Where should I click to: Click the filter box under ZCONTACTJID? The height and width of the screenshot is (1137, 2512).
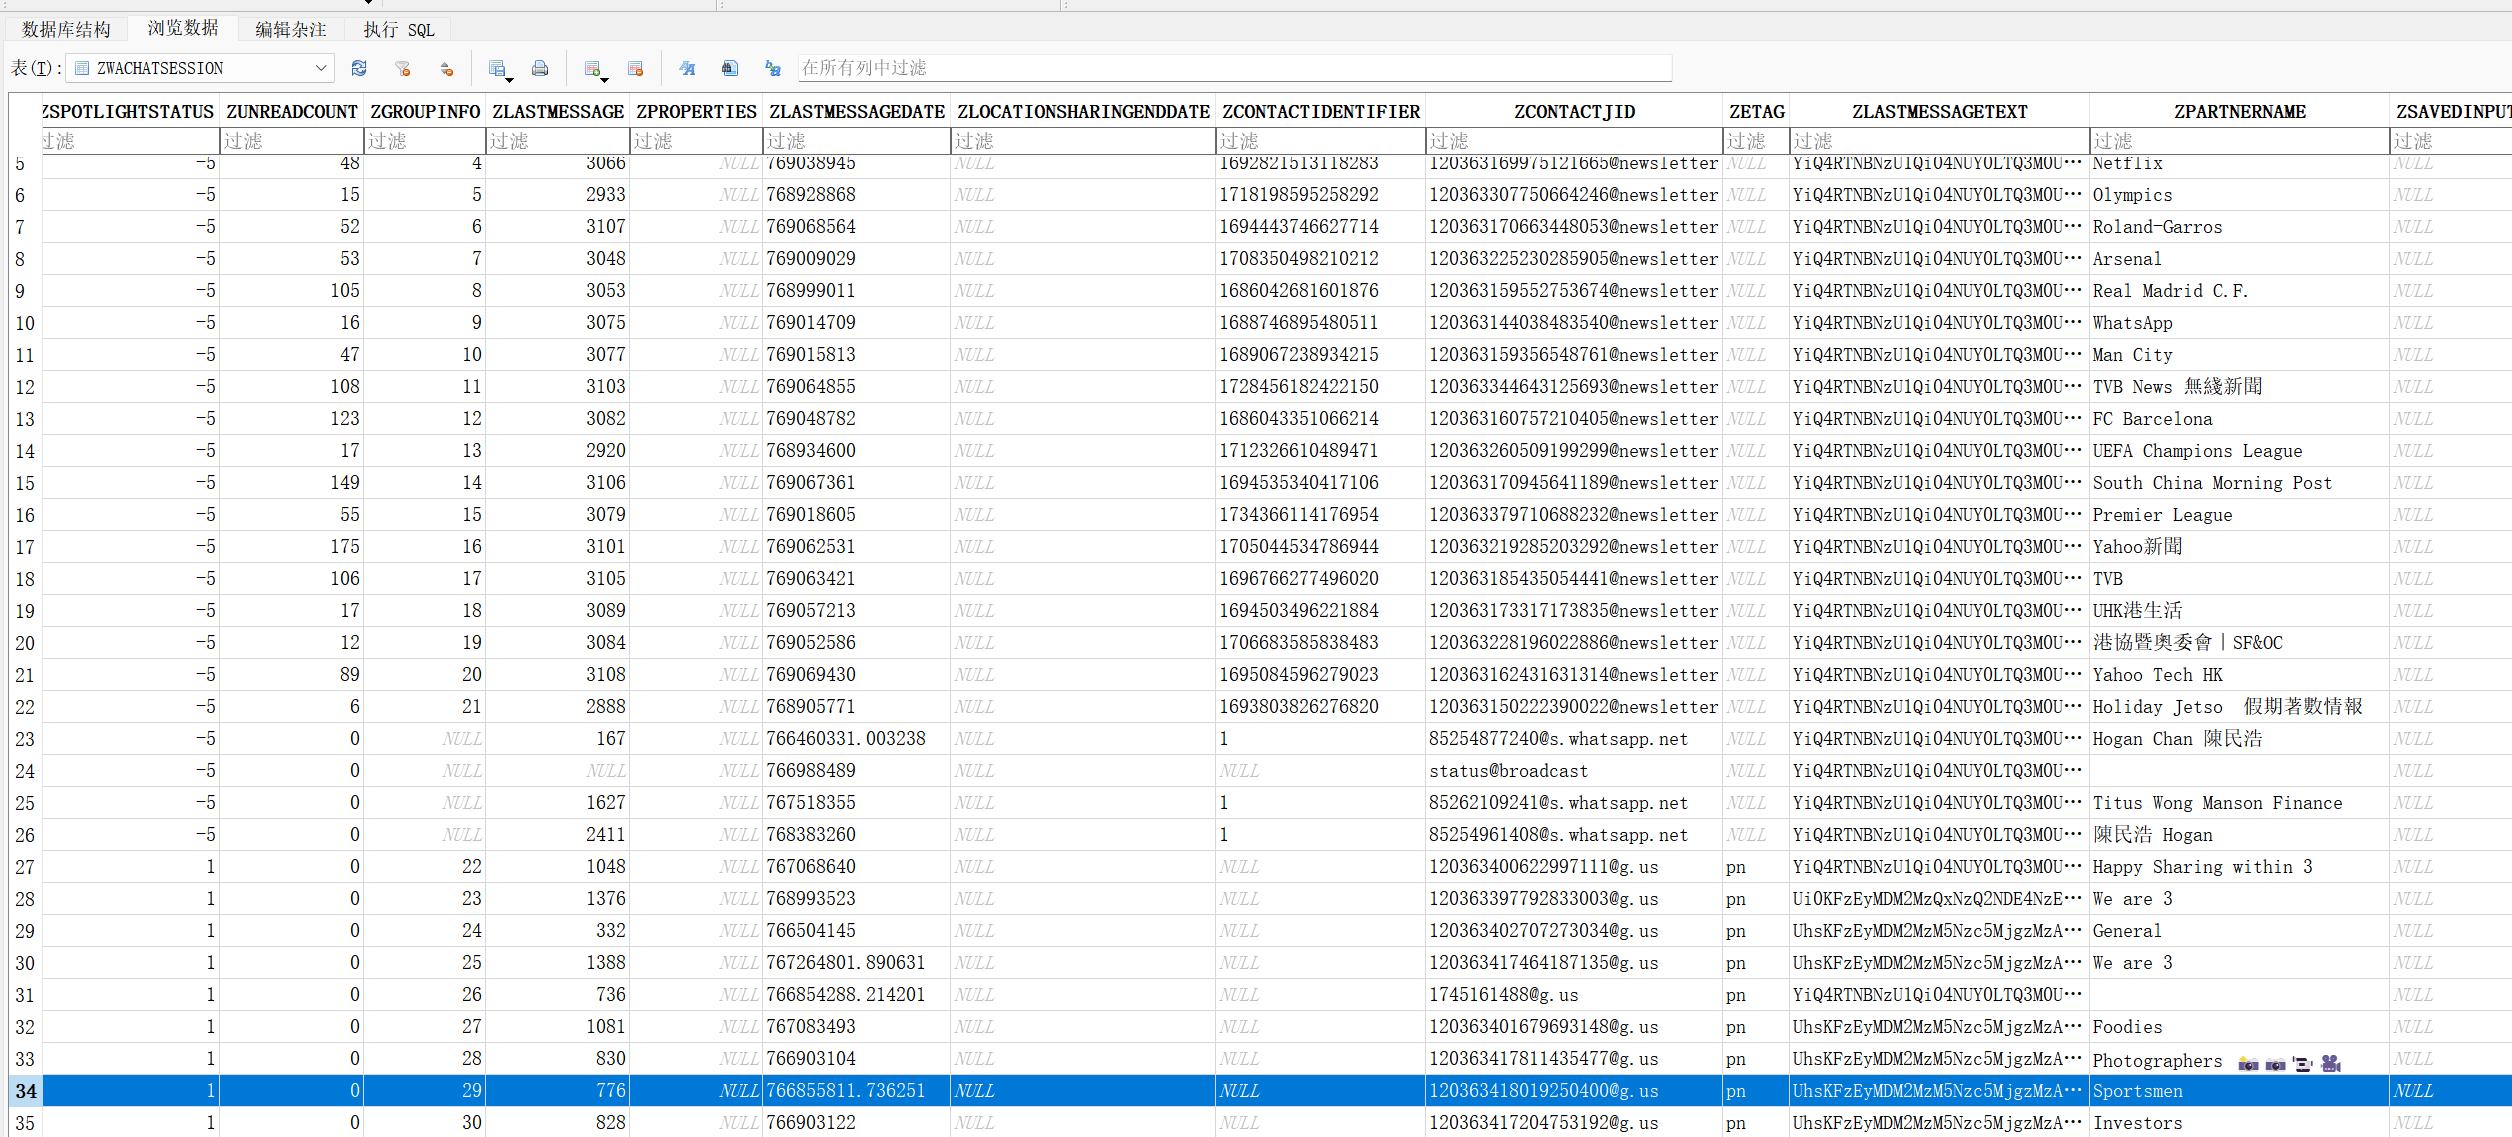tap(1573, 141)
